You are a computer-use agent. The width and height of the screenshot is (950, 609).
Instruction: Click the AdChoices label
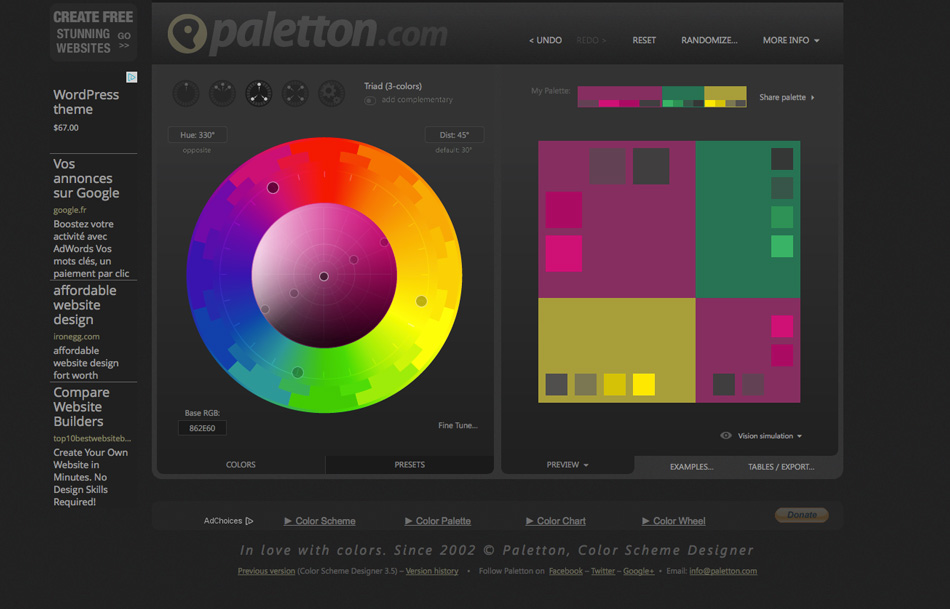point(223,521)
